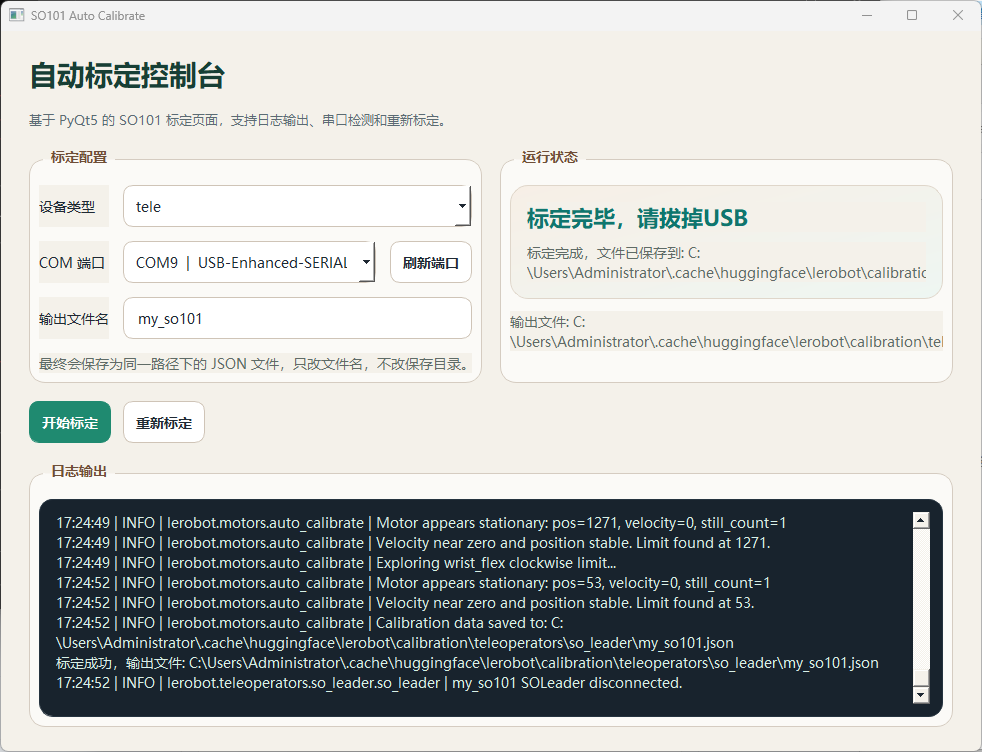The width and height of the screenshot is (982, 752).
Task: Open the 设备类型 dropdown showing tele
Action: (297, 206)
